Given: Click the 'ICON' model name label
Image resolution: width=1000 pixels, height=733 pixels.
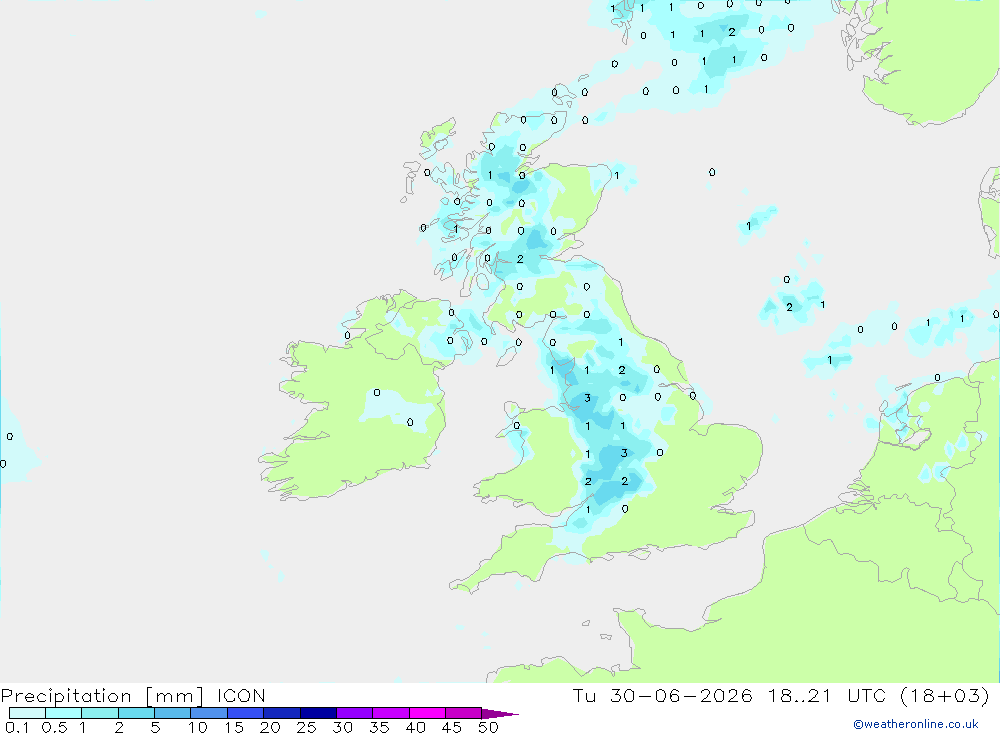Looking at the screenshot, I should coord(241,696).
